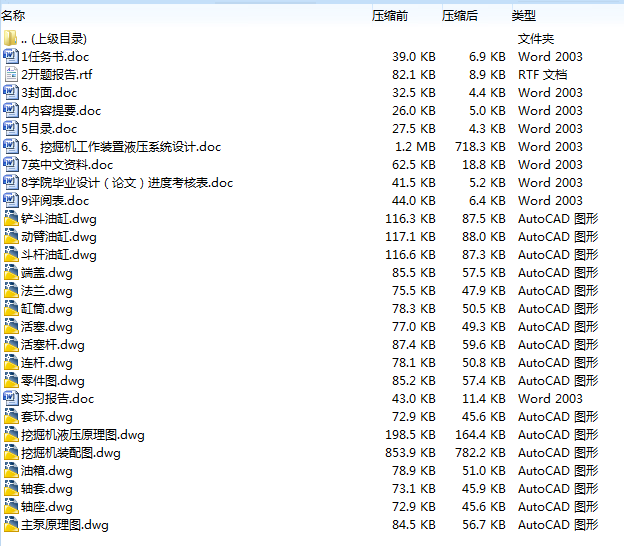Click the AutoCAD icon for 零件图.dwg
This screenshot has height=546, width=624.
coord(11,380)
